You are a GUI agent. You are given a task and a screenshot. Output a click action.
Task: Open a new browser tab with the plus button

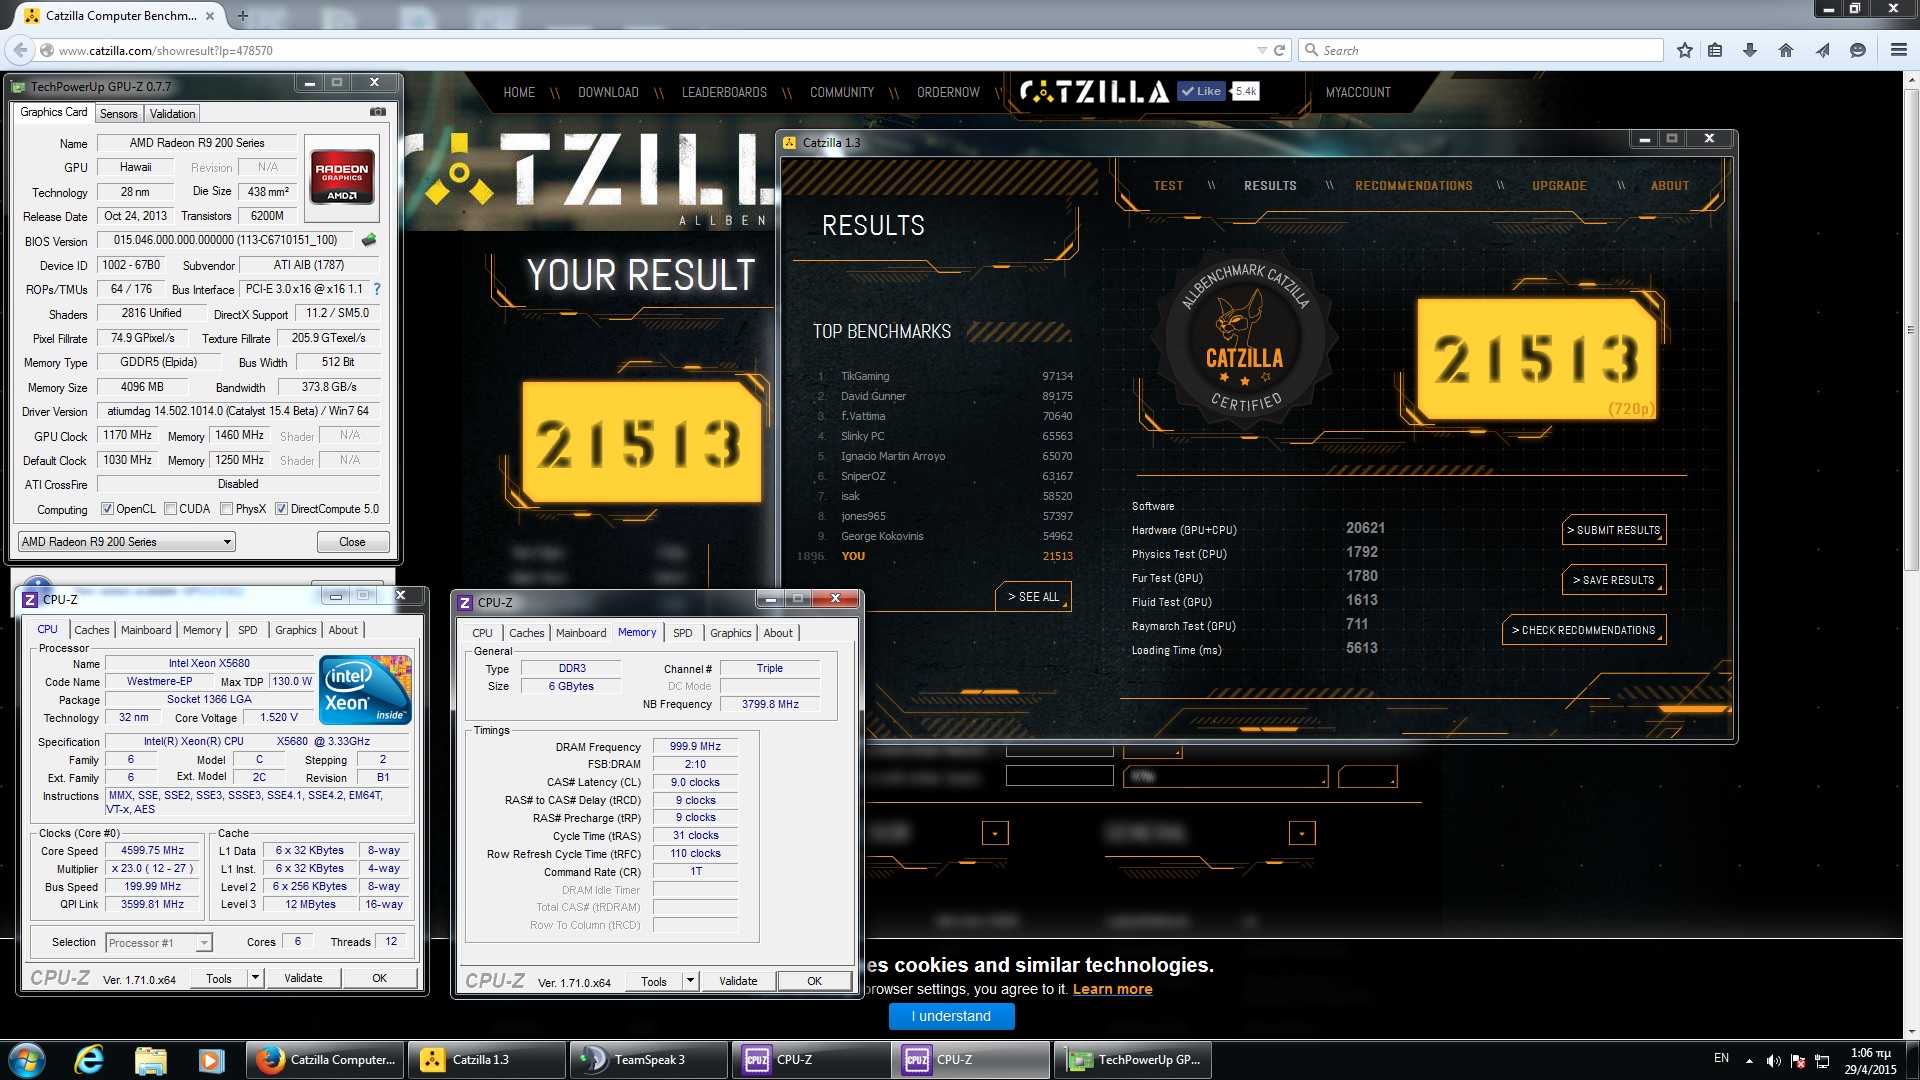coord(242,16)
